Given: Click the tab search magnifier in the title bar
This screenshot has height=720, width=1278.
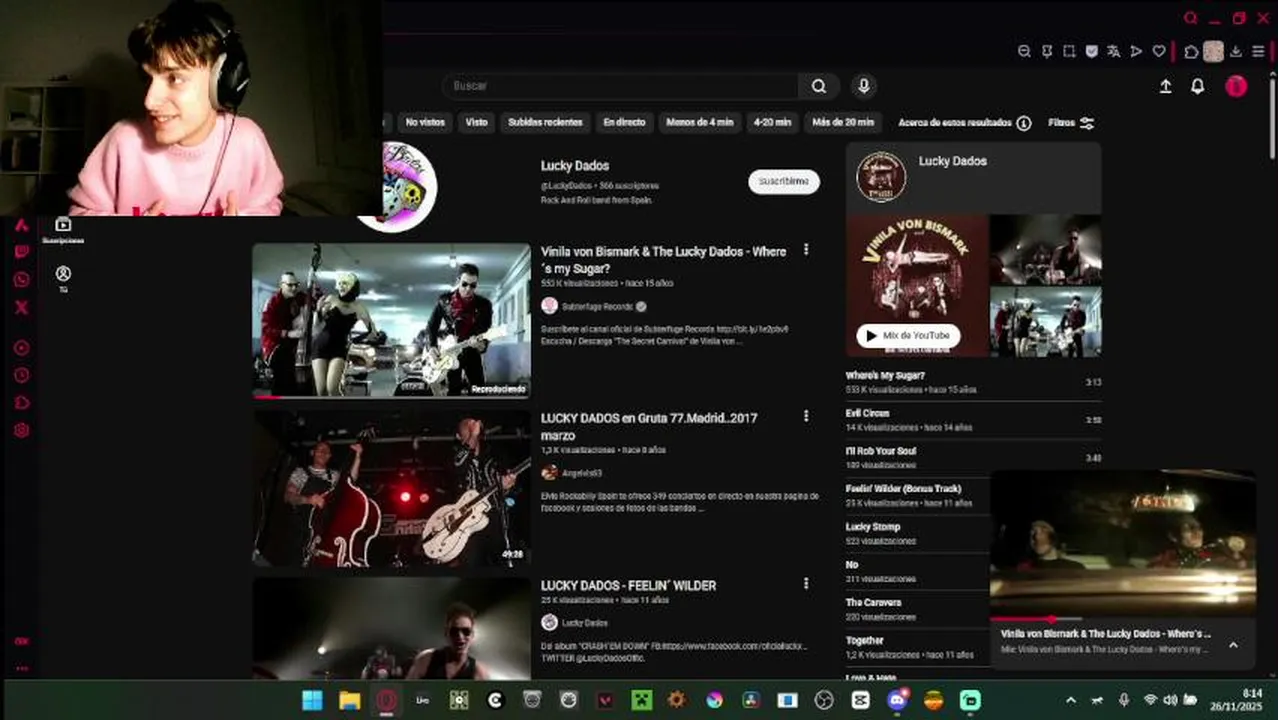Looking at the screenshot, I should [1190, 18].
